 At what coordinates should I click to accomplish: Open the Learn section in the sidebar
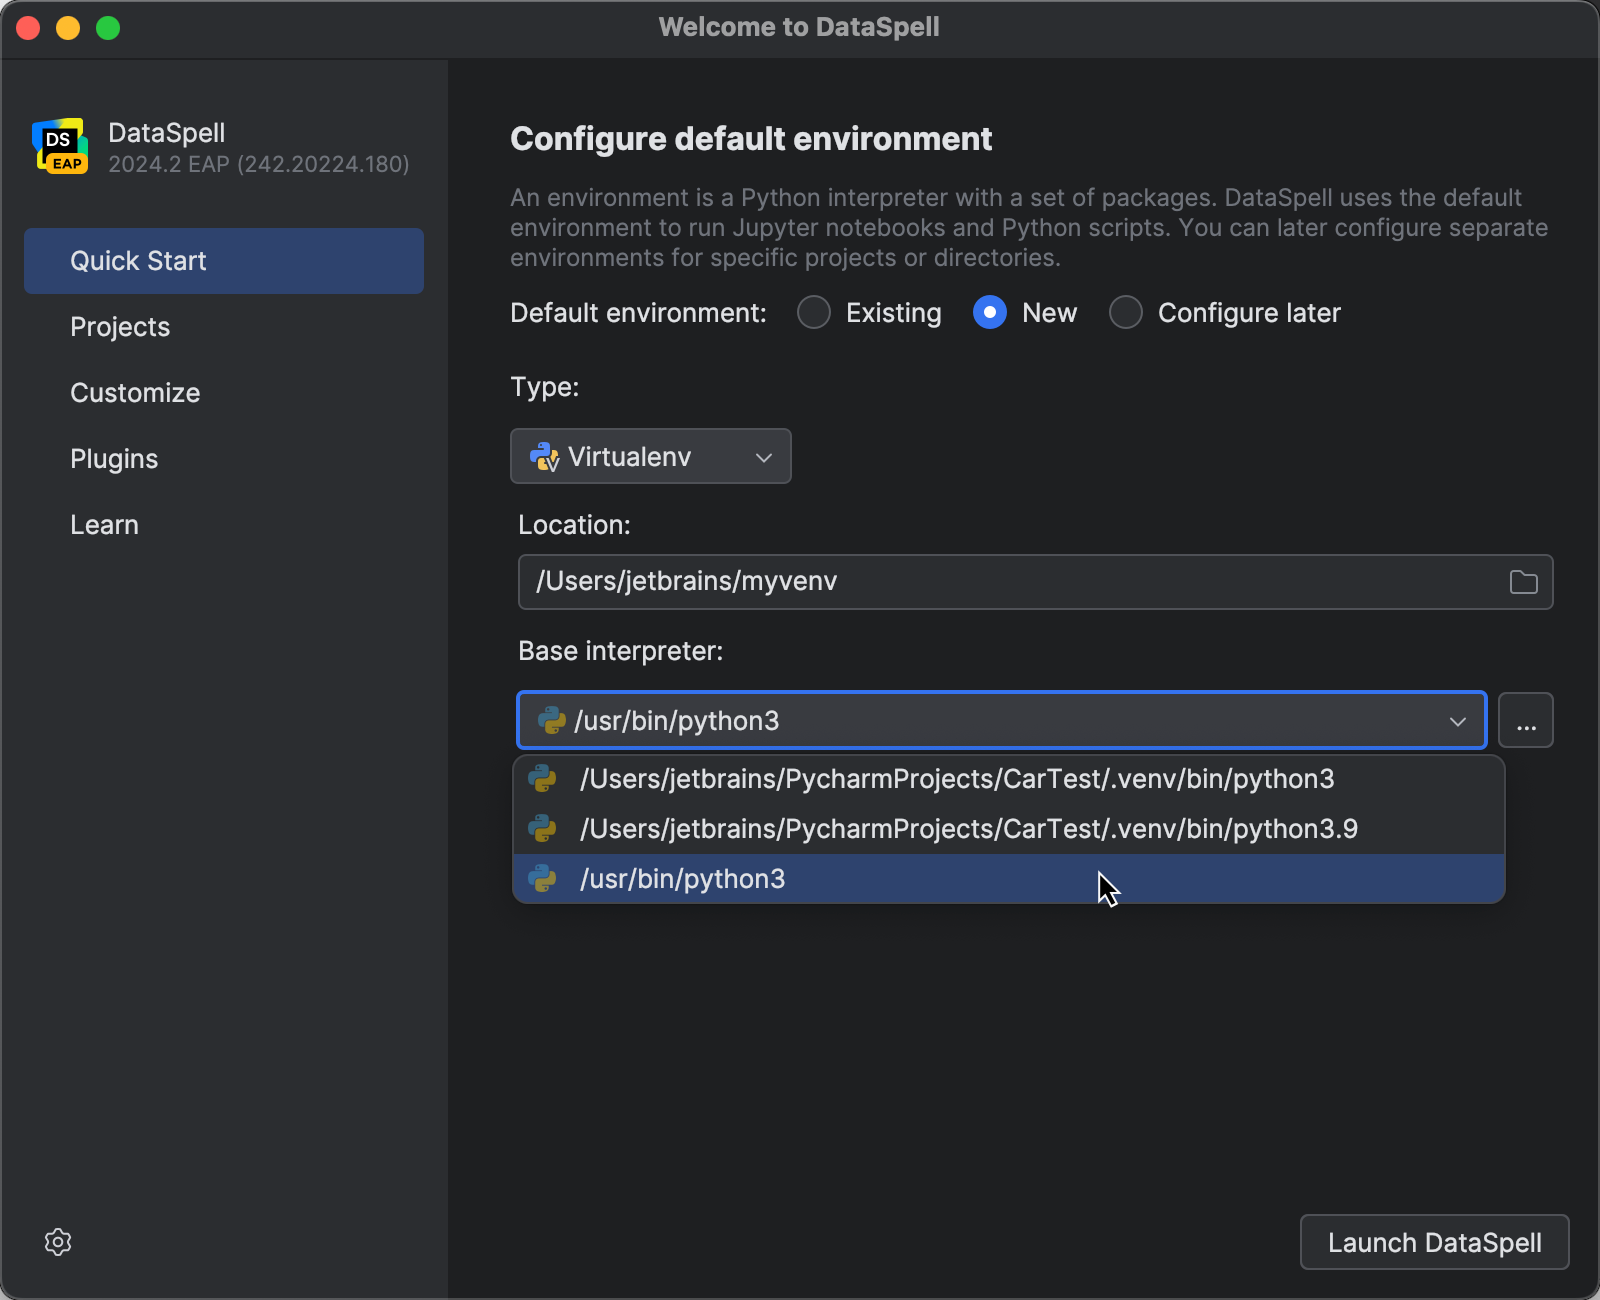pos(104,524)
